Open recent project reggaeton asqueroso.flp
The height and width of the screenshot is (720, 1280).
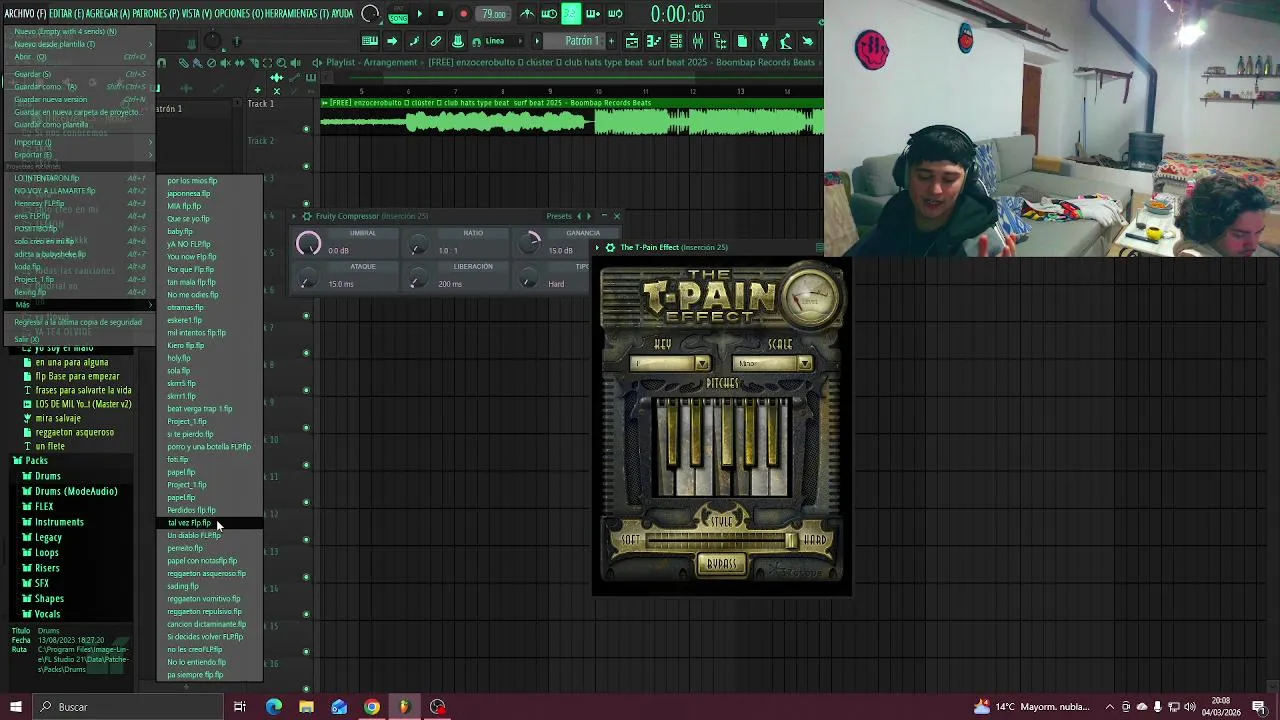(x=209, y=574)
